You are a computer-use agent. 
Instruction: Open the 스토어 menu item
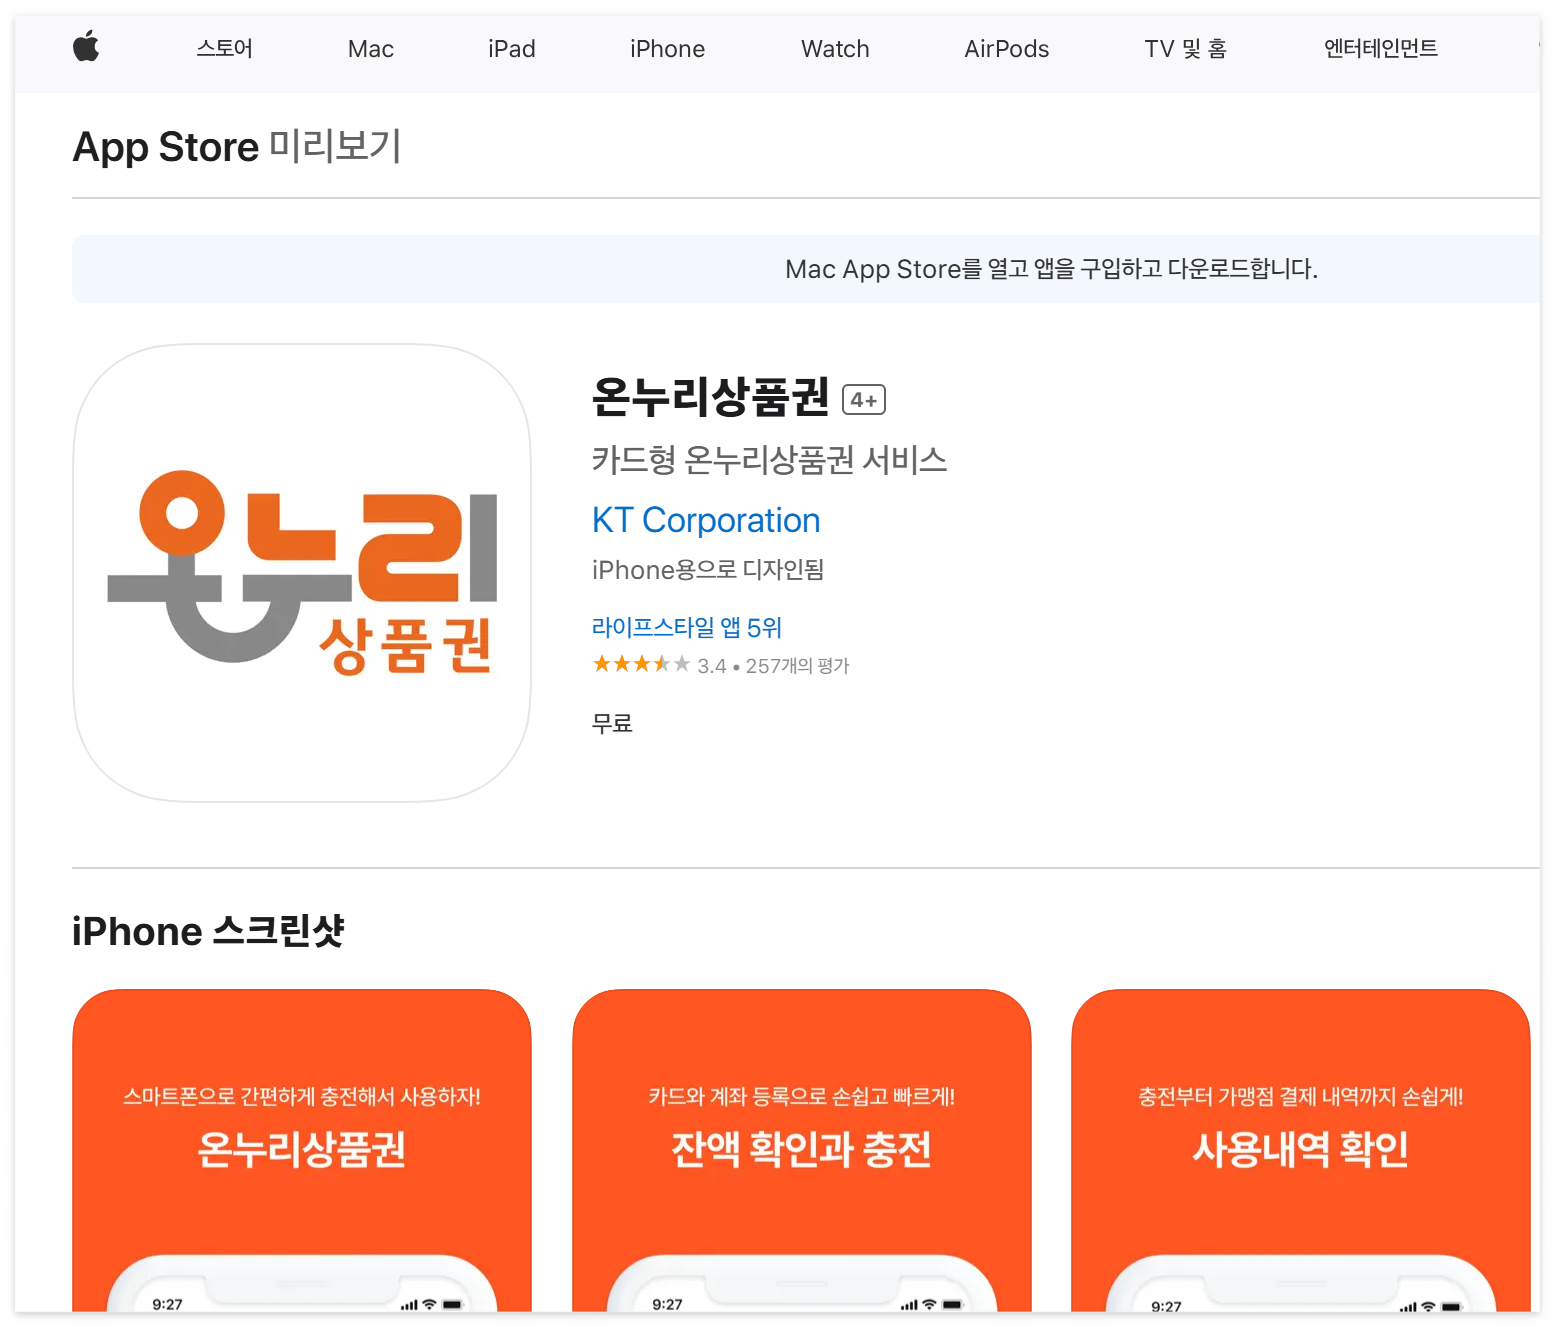[222, 48]
